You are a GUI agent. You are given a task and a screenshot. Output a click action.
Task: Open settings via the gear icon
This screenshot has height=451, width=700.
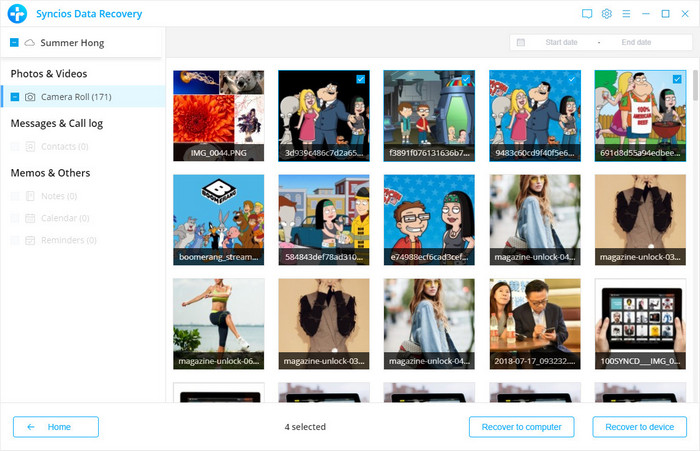(x=607, y=14)
